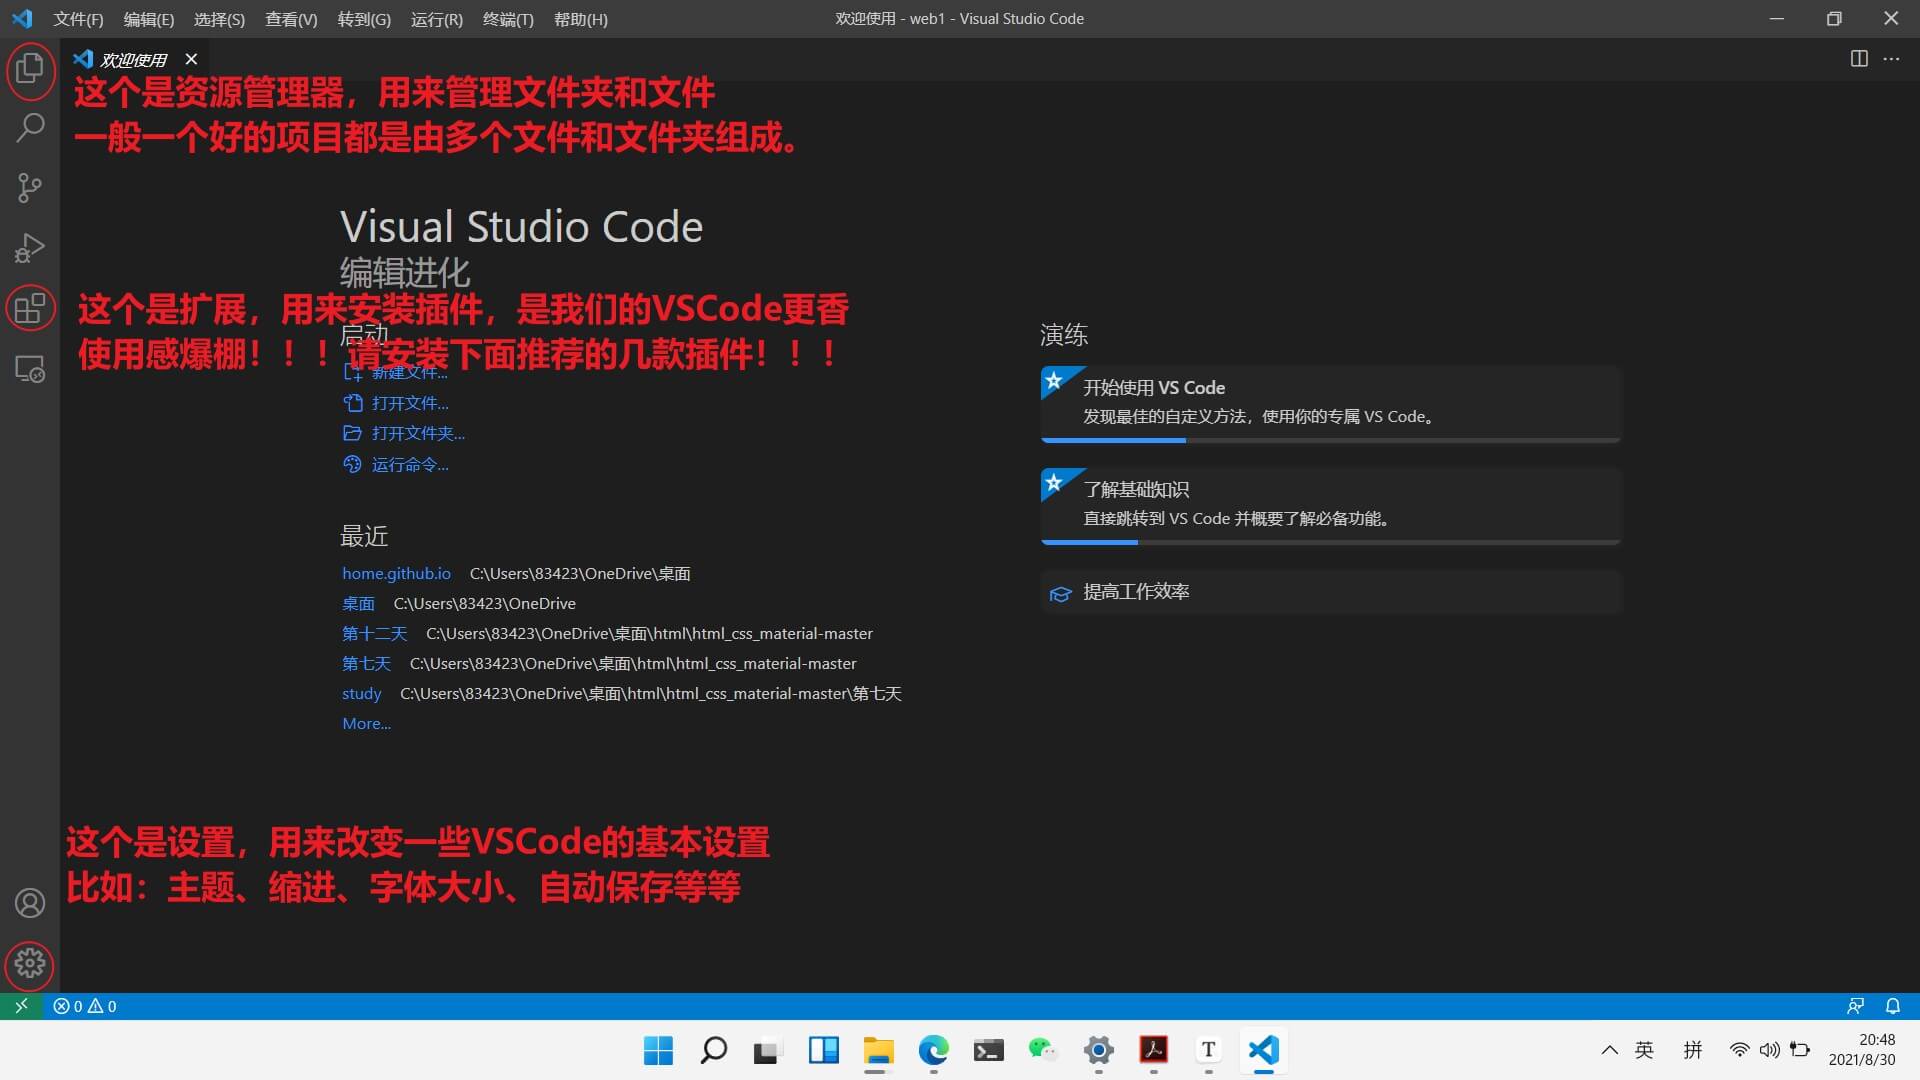Click the 运行命令... link
Image resolution: width=1920 pixels, height=1080 pixels.
(396, 464)
